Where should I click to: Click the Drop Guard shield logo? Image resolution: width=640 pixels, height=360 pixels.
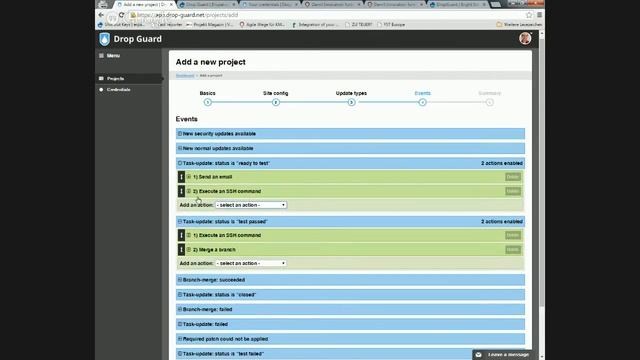tap(104, 39)
